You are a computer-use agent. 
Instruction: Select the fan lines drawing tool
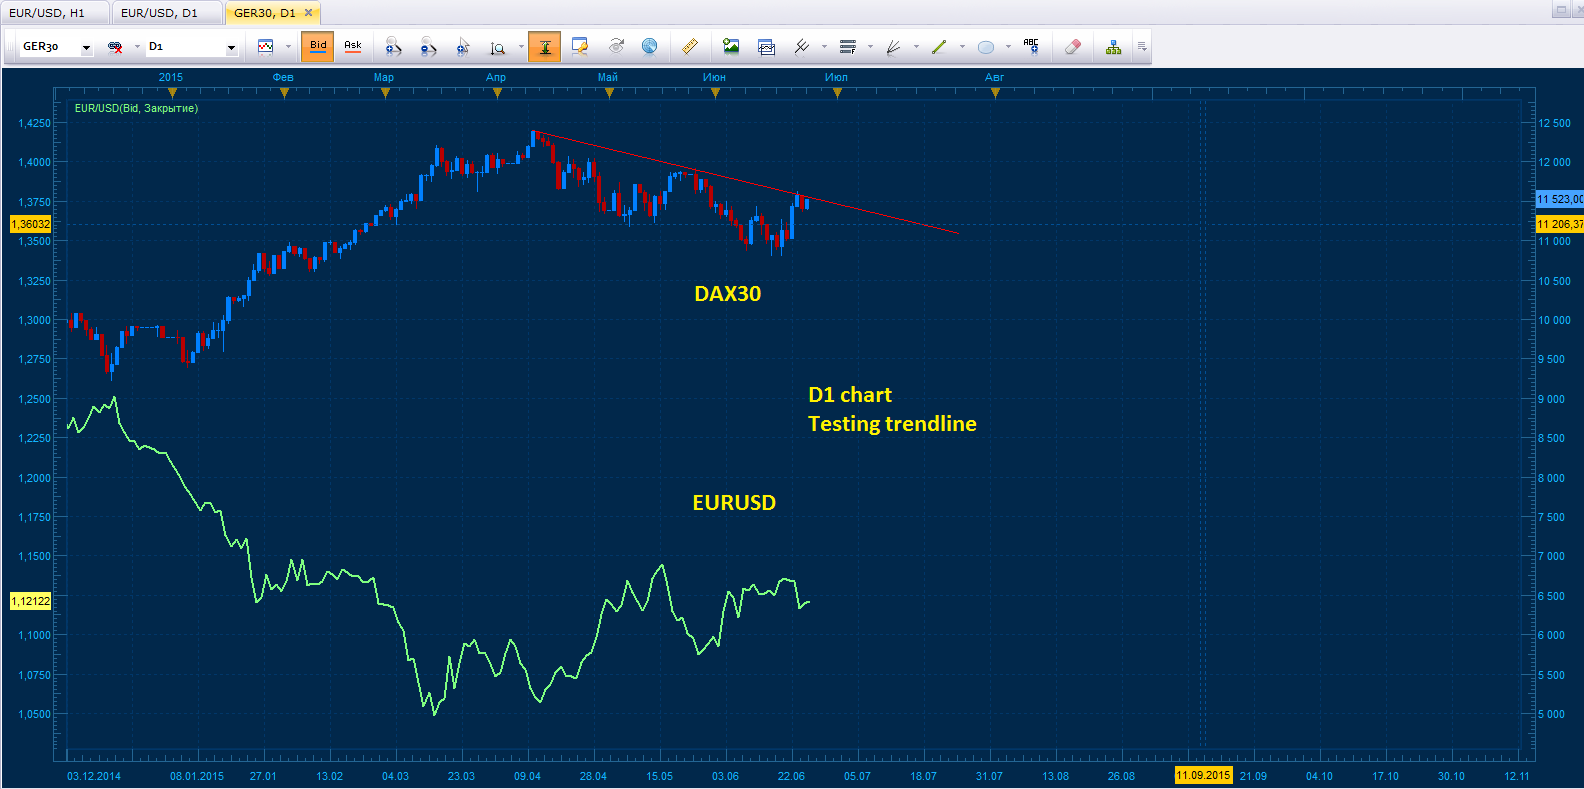click(x=894, y=47)
